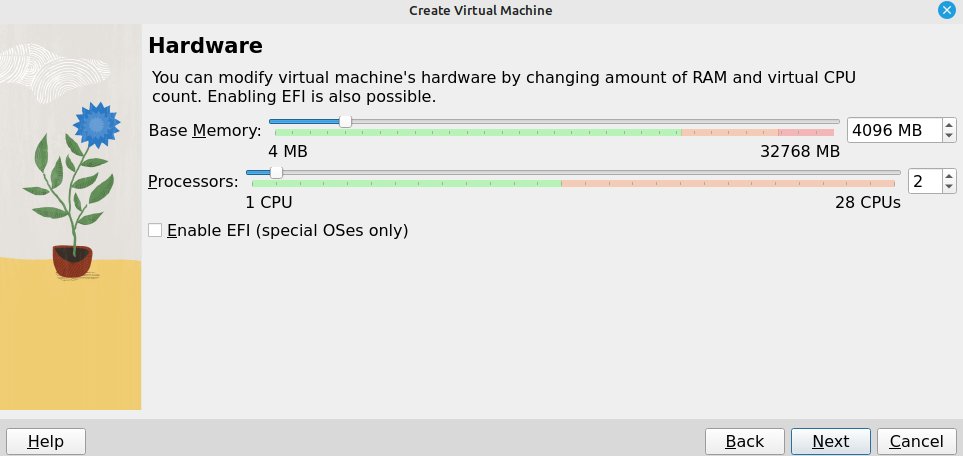Cancel virtual machine creation
Image resolution: width=963 pixels, height=456 pixels.
pos(916,441)
